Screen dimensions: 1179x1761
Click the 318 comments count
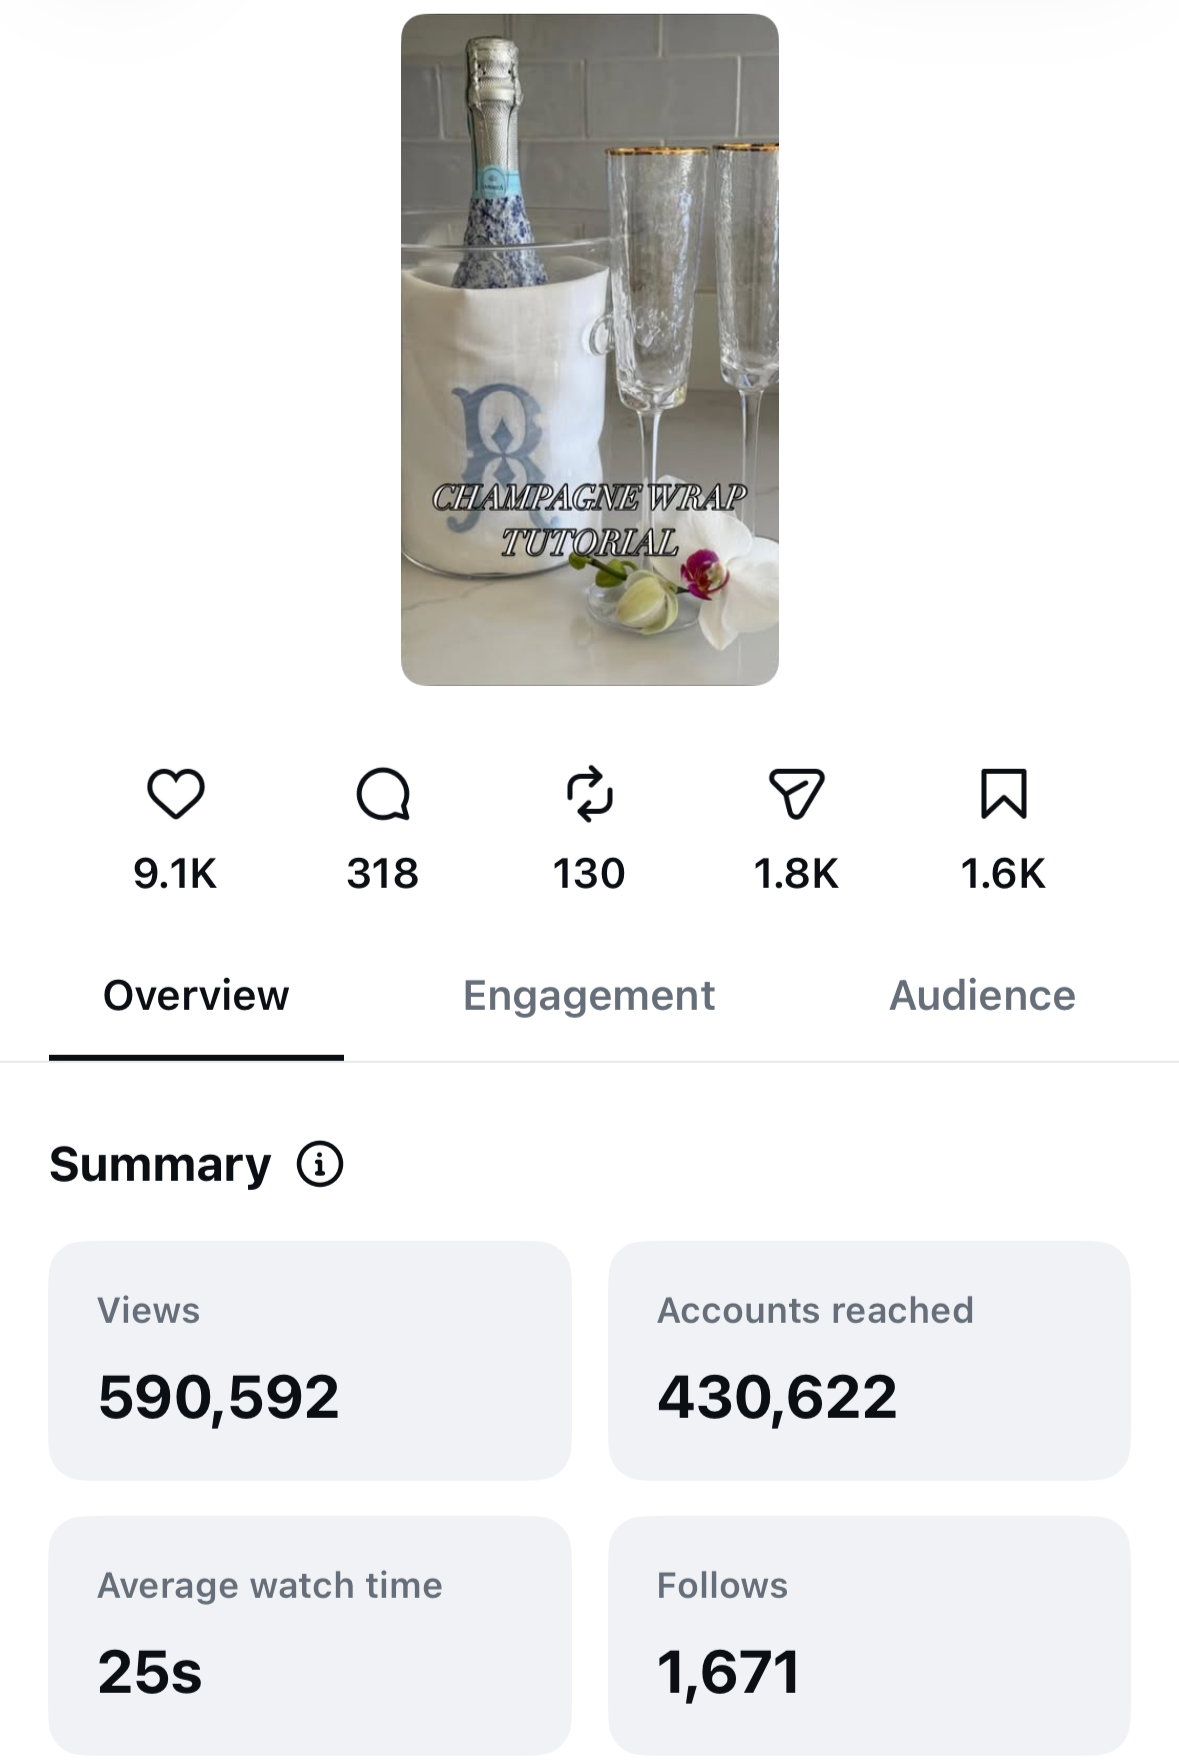click(383, 873)
